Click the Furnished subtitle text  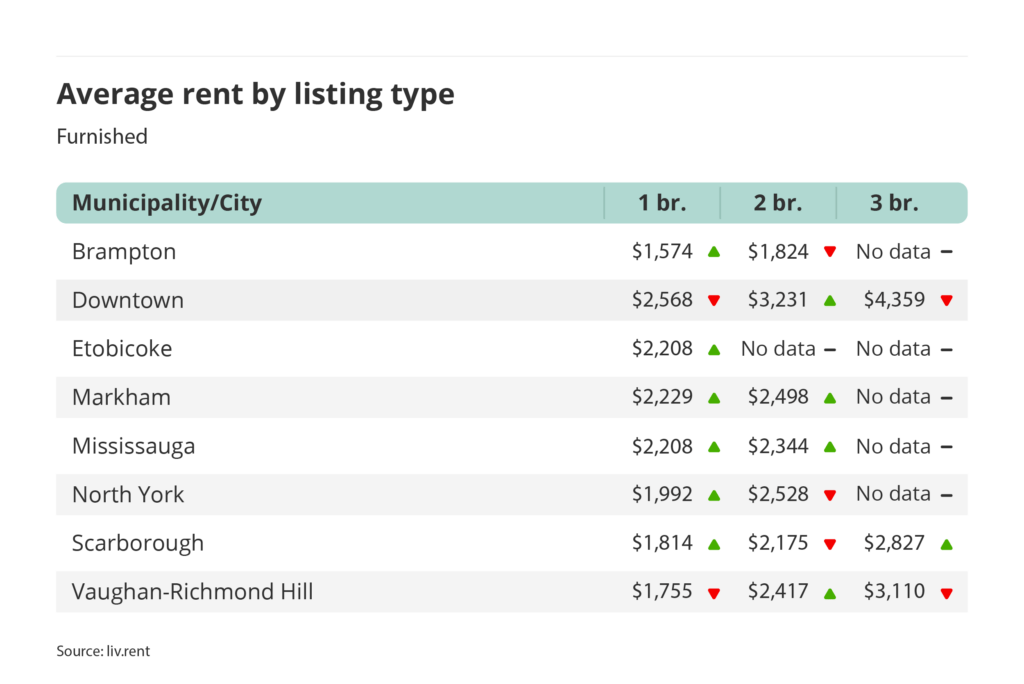pos(102,136)
